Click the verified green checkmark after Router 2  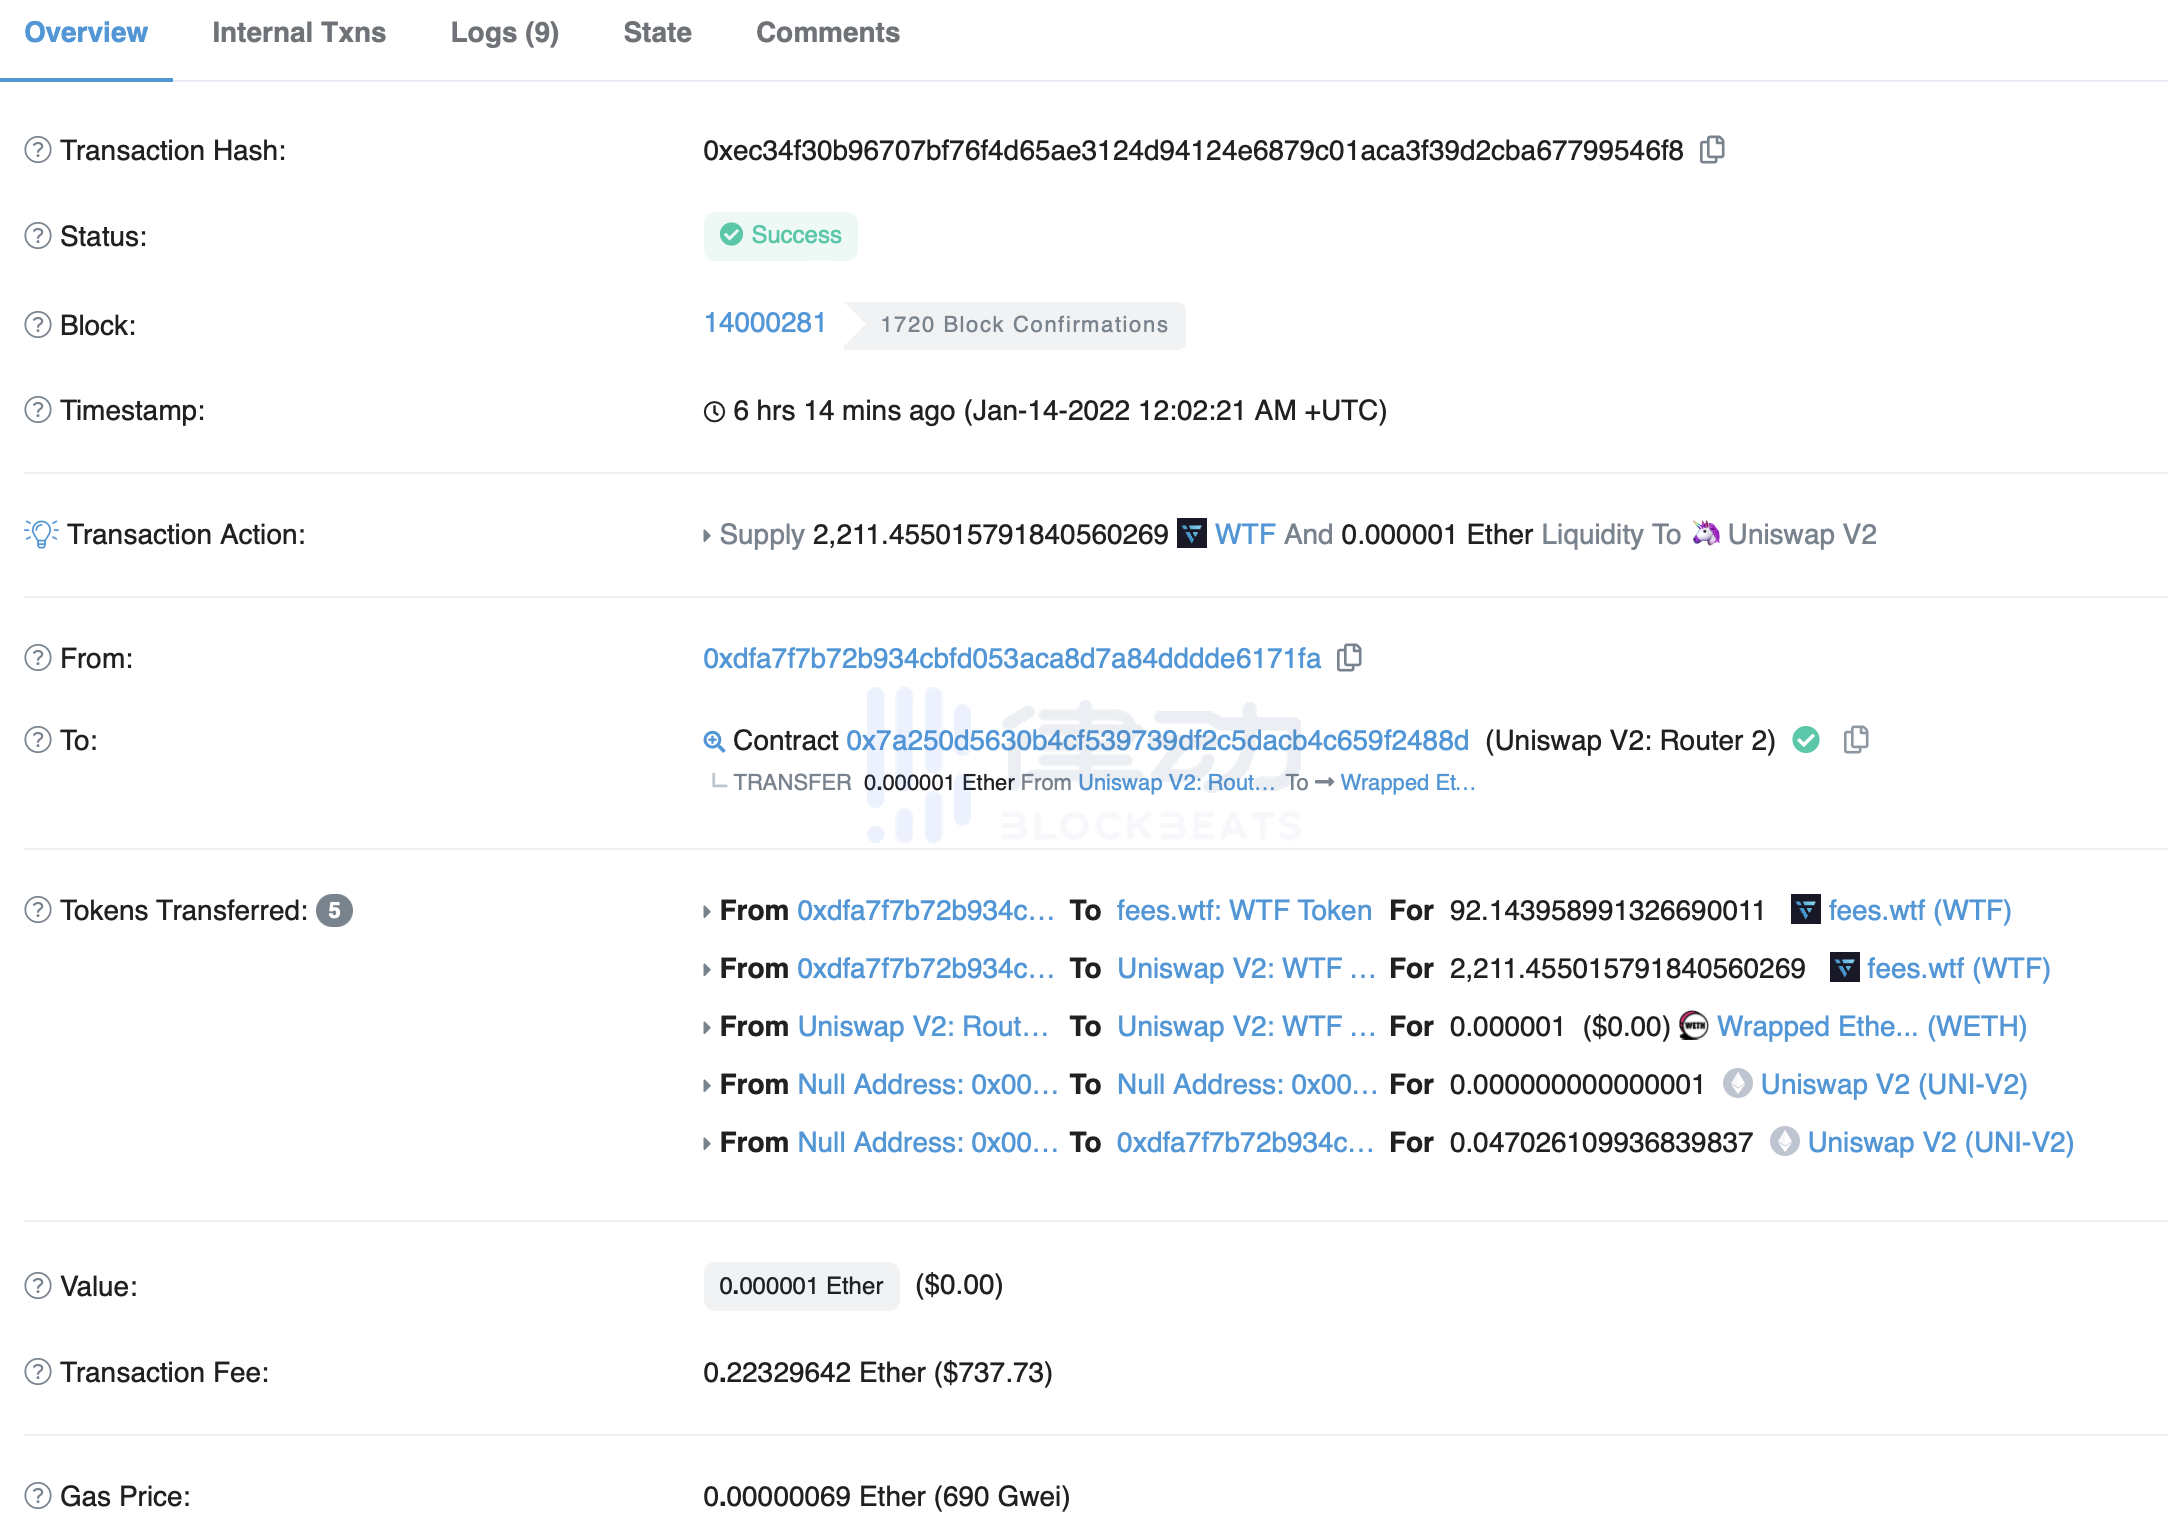pyautogui.click(x=1806, y=740)
